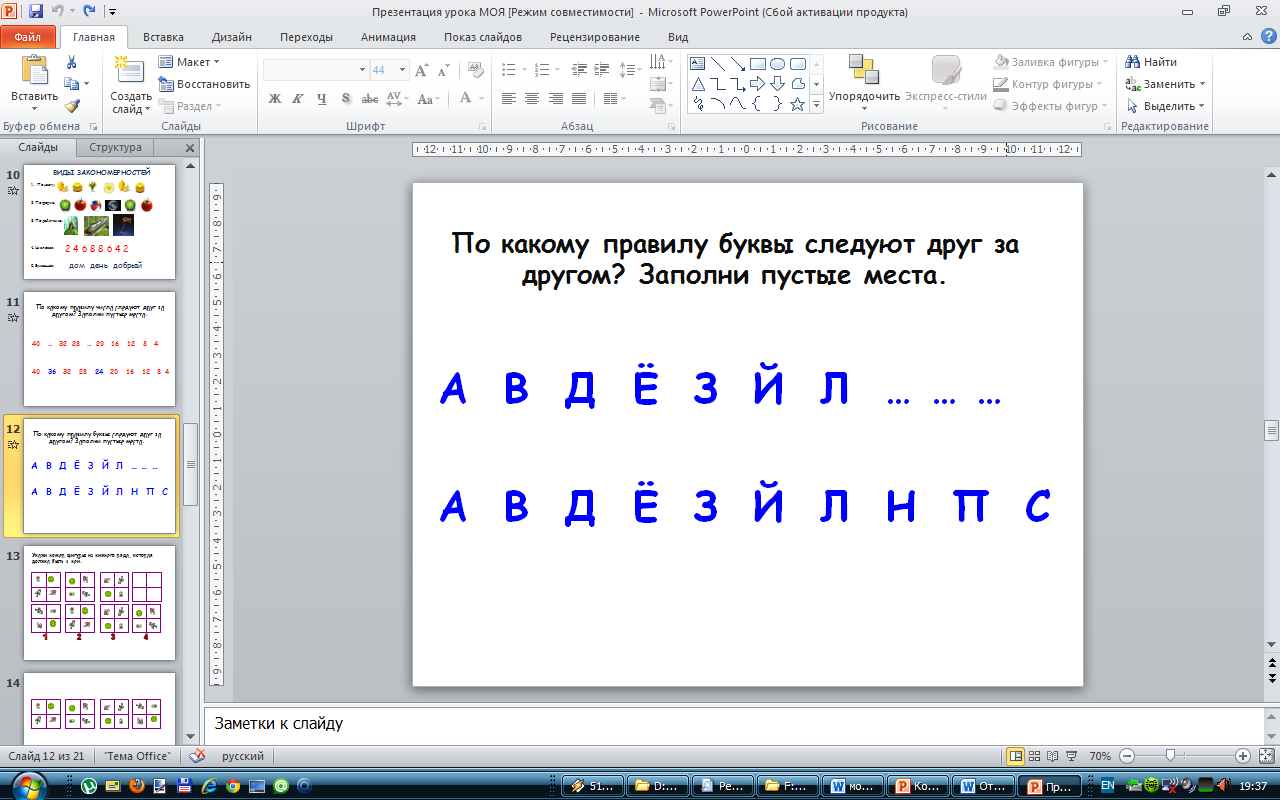The height and width of the screenshot is (800, 1280).
Task: Click the Восстановить reset button
Action: tap(204, 84)
